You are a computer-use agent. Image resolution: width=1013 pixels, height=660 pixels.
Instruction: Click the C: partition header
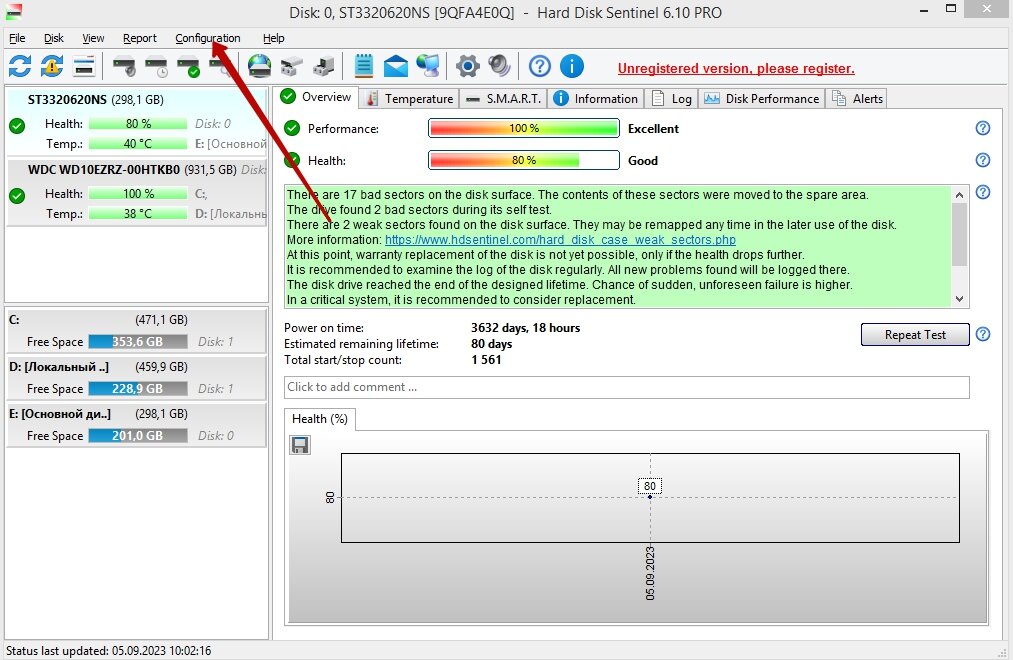(136, 320)
